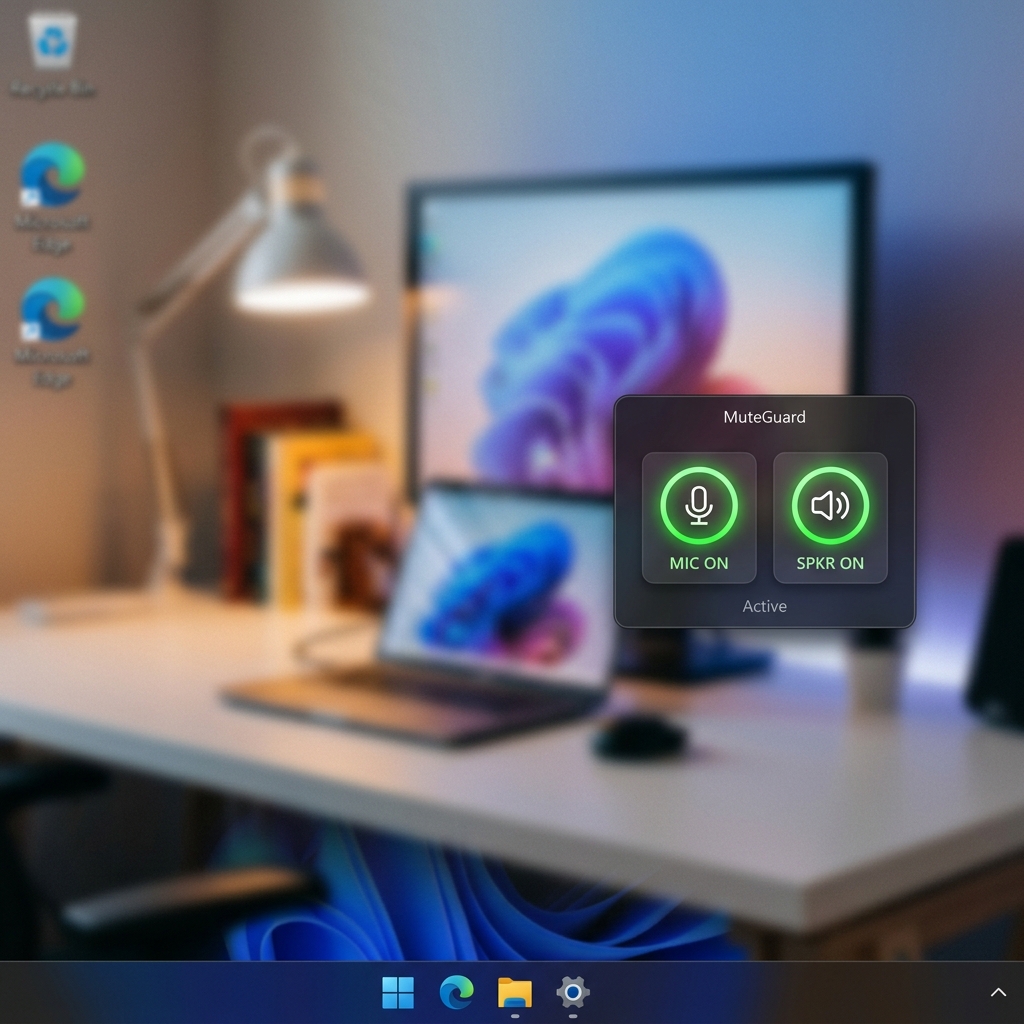
Task: Toggle the MIC ON button in MuteGuard
Action: pos(698,517)
